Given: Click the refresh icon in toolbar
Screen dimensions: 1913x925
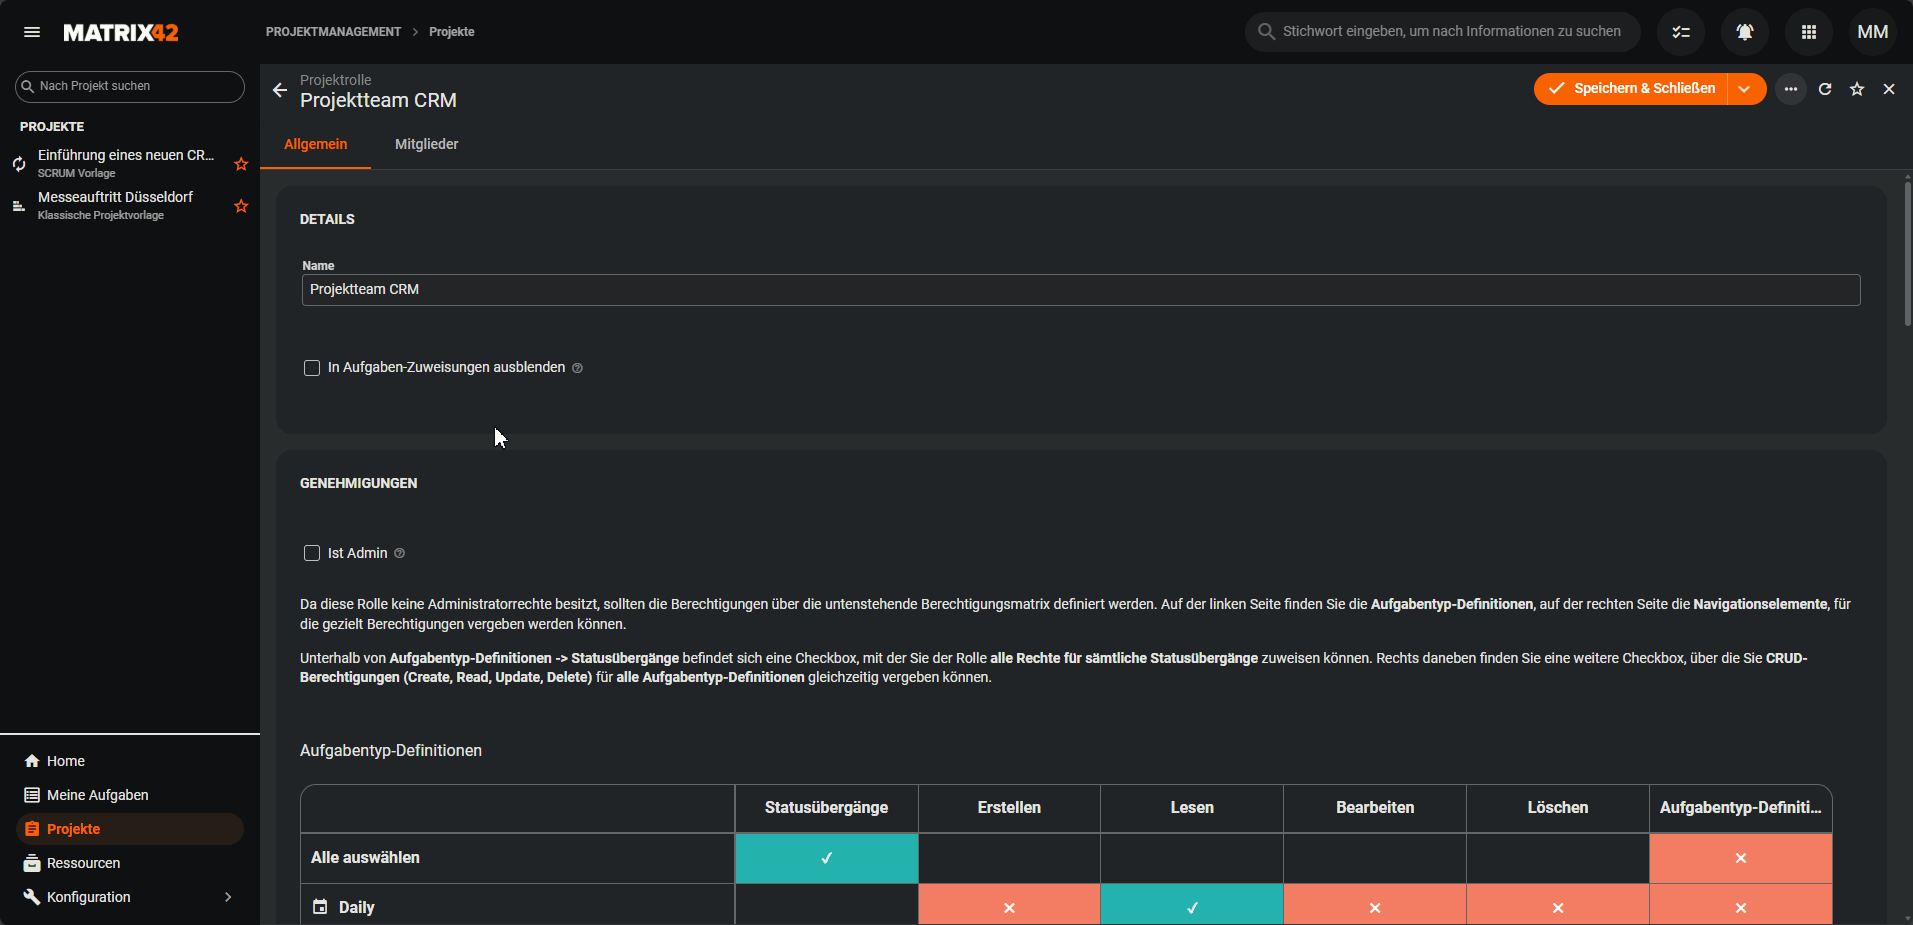Looking at the screenshot, I should click(1825, 89).
